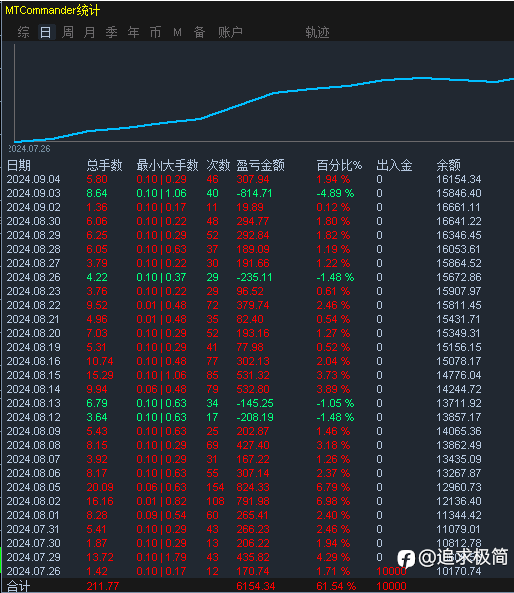The height and width of the screenshot is (593, 514).
Task: Click the 合计 total row label
Action: tap(19, 586)
